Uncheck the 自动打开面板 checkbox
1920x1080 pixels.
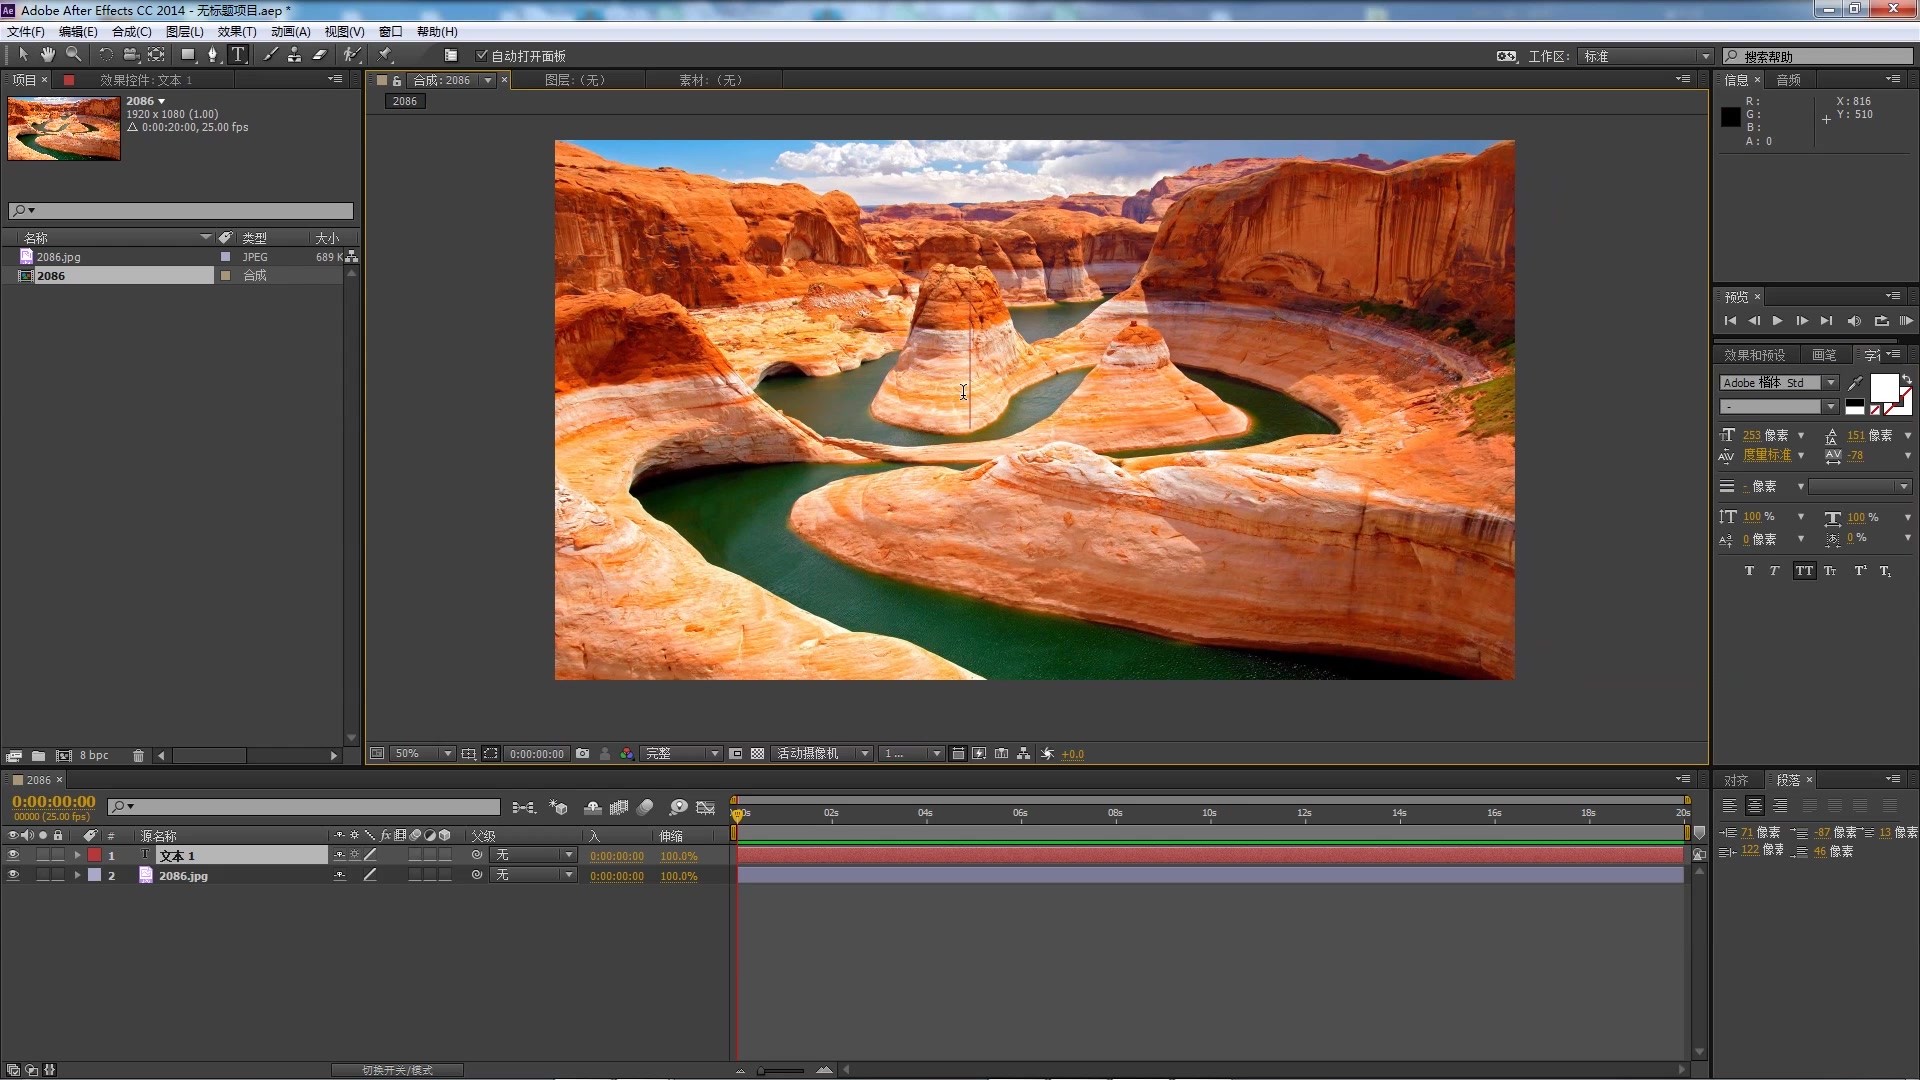[482, 56]
